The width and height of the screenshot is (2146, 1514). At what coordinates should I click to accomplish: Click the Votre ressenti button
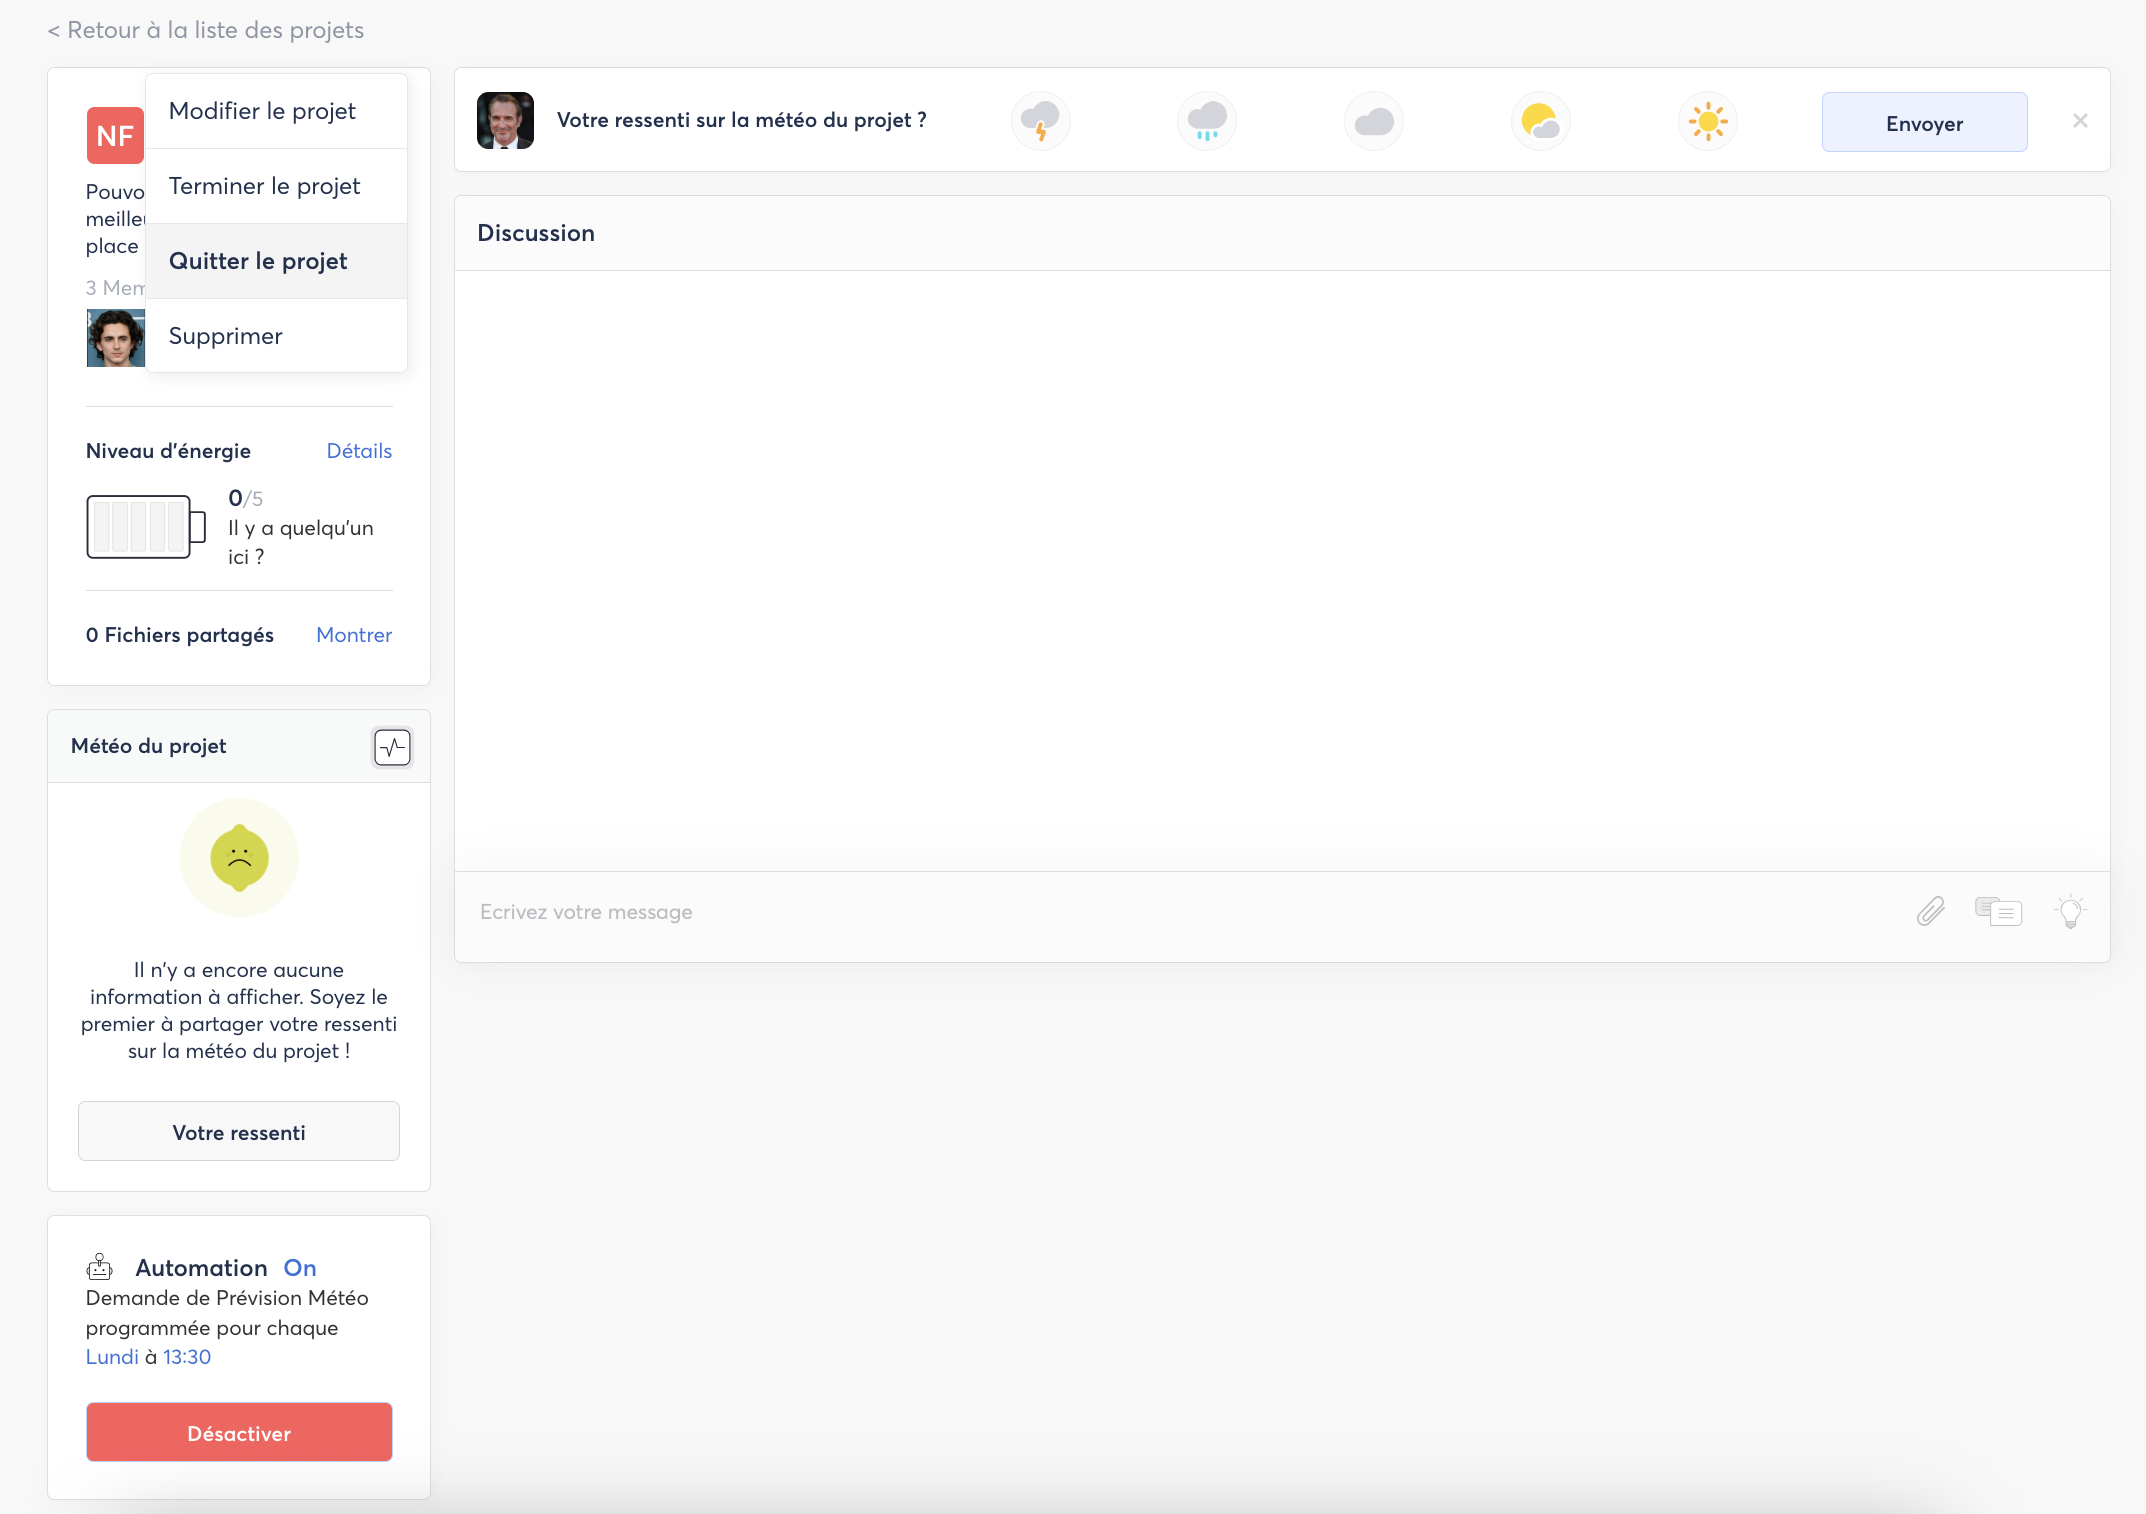pyautogui.click(x=239, y=1131)
